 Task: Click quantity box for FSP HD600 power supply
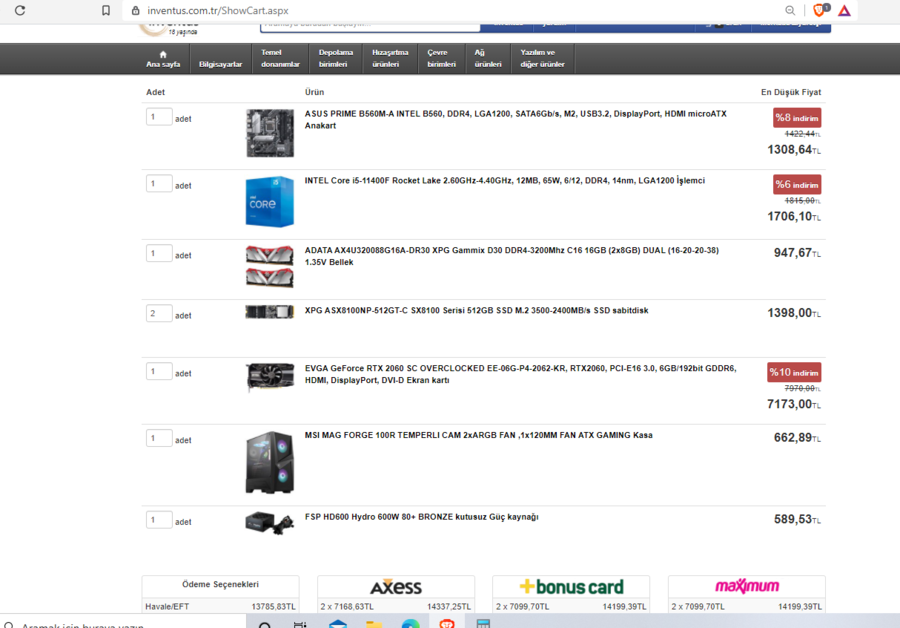159,520
